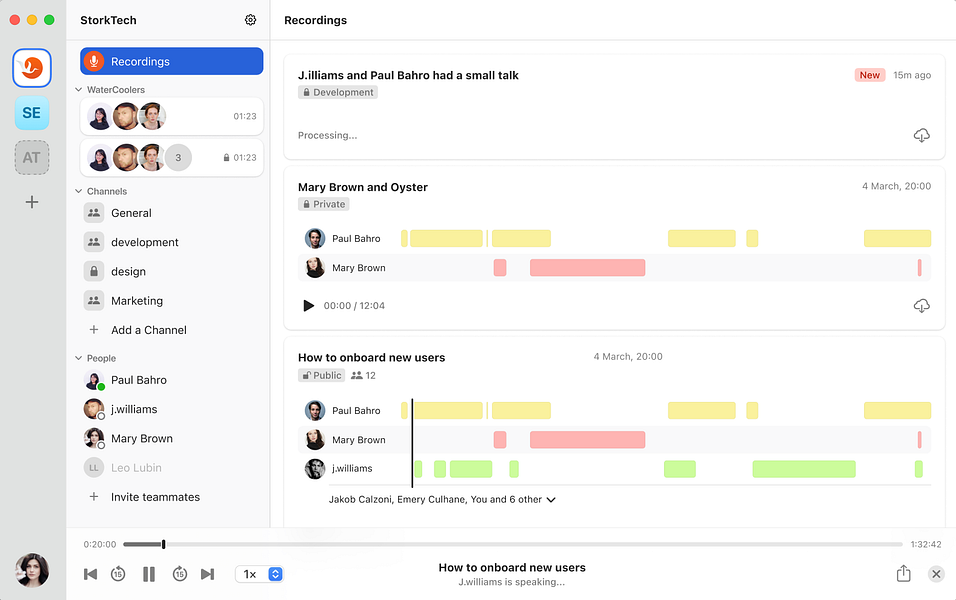
Task: Open Mary Brown and Oyster recording title
Action: (x=363, y=187)
